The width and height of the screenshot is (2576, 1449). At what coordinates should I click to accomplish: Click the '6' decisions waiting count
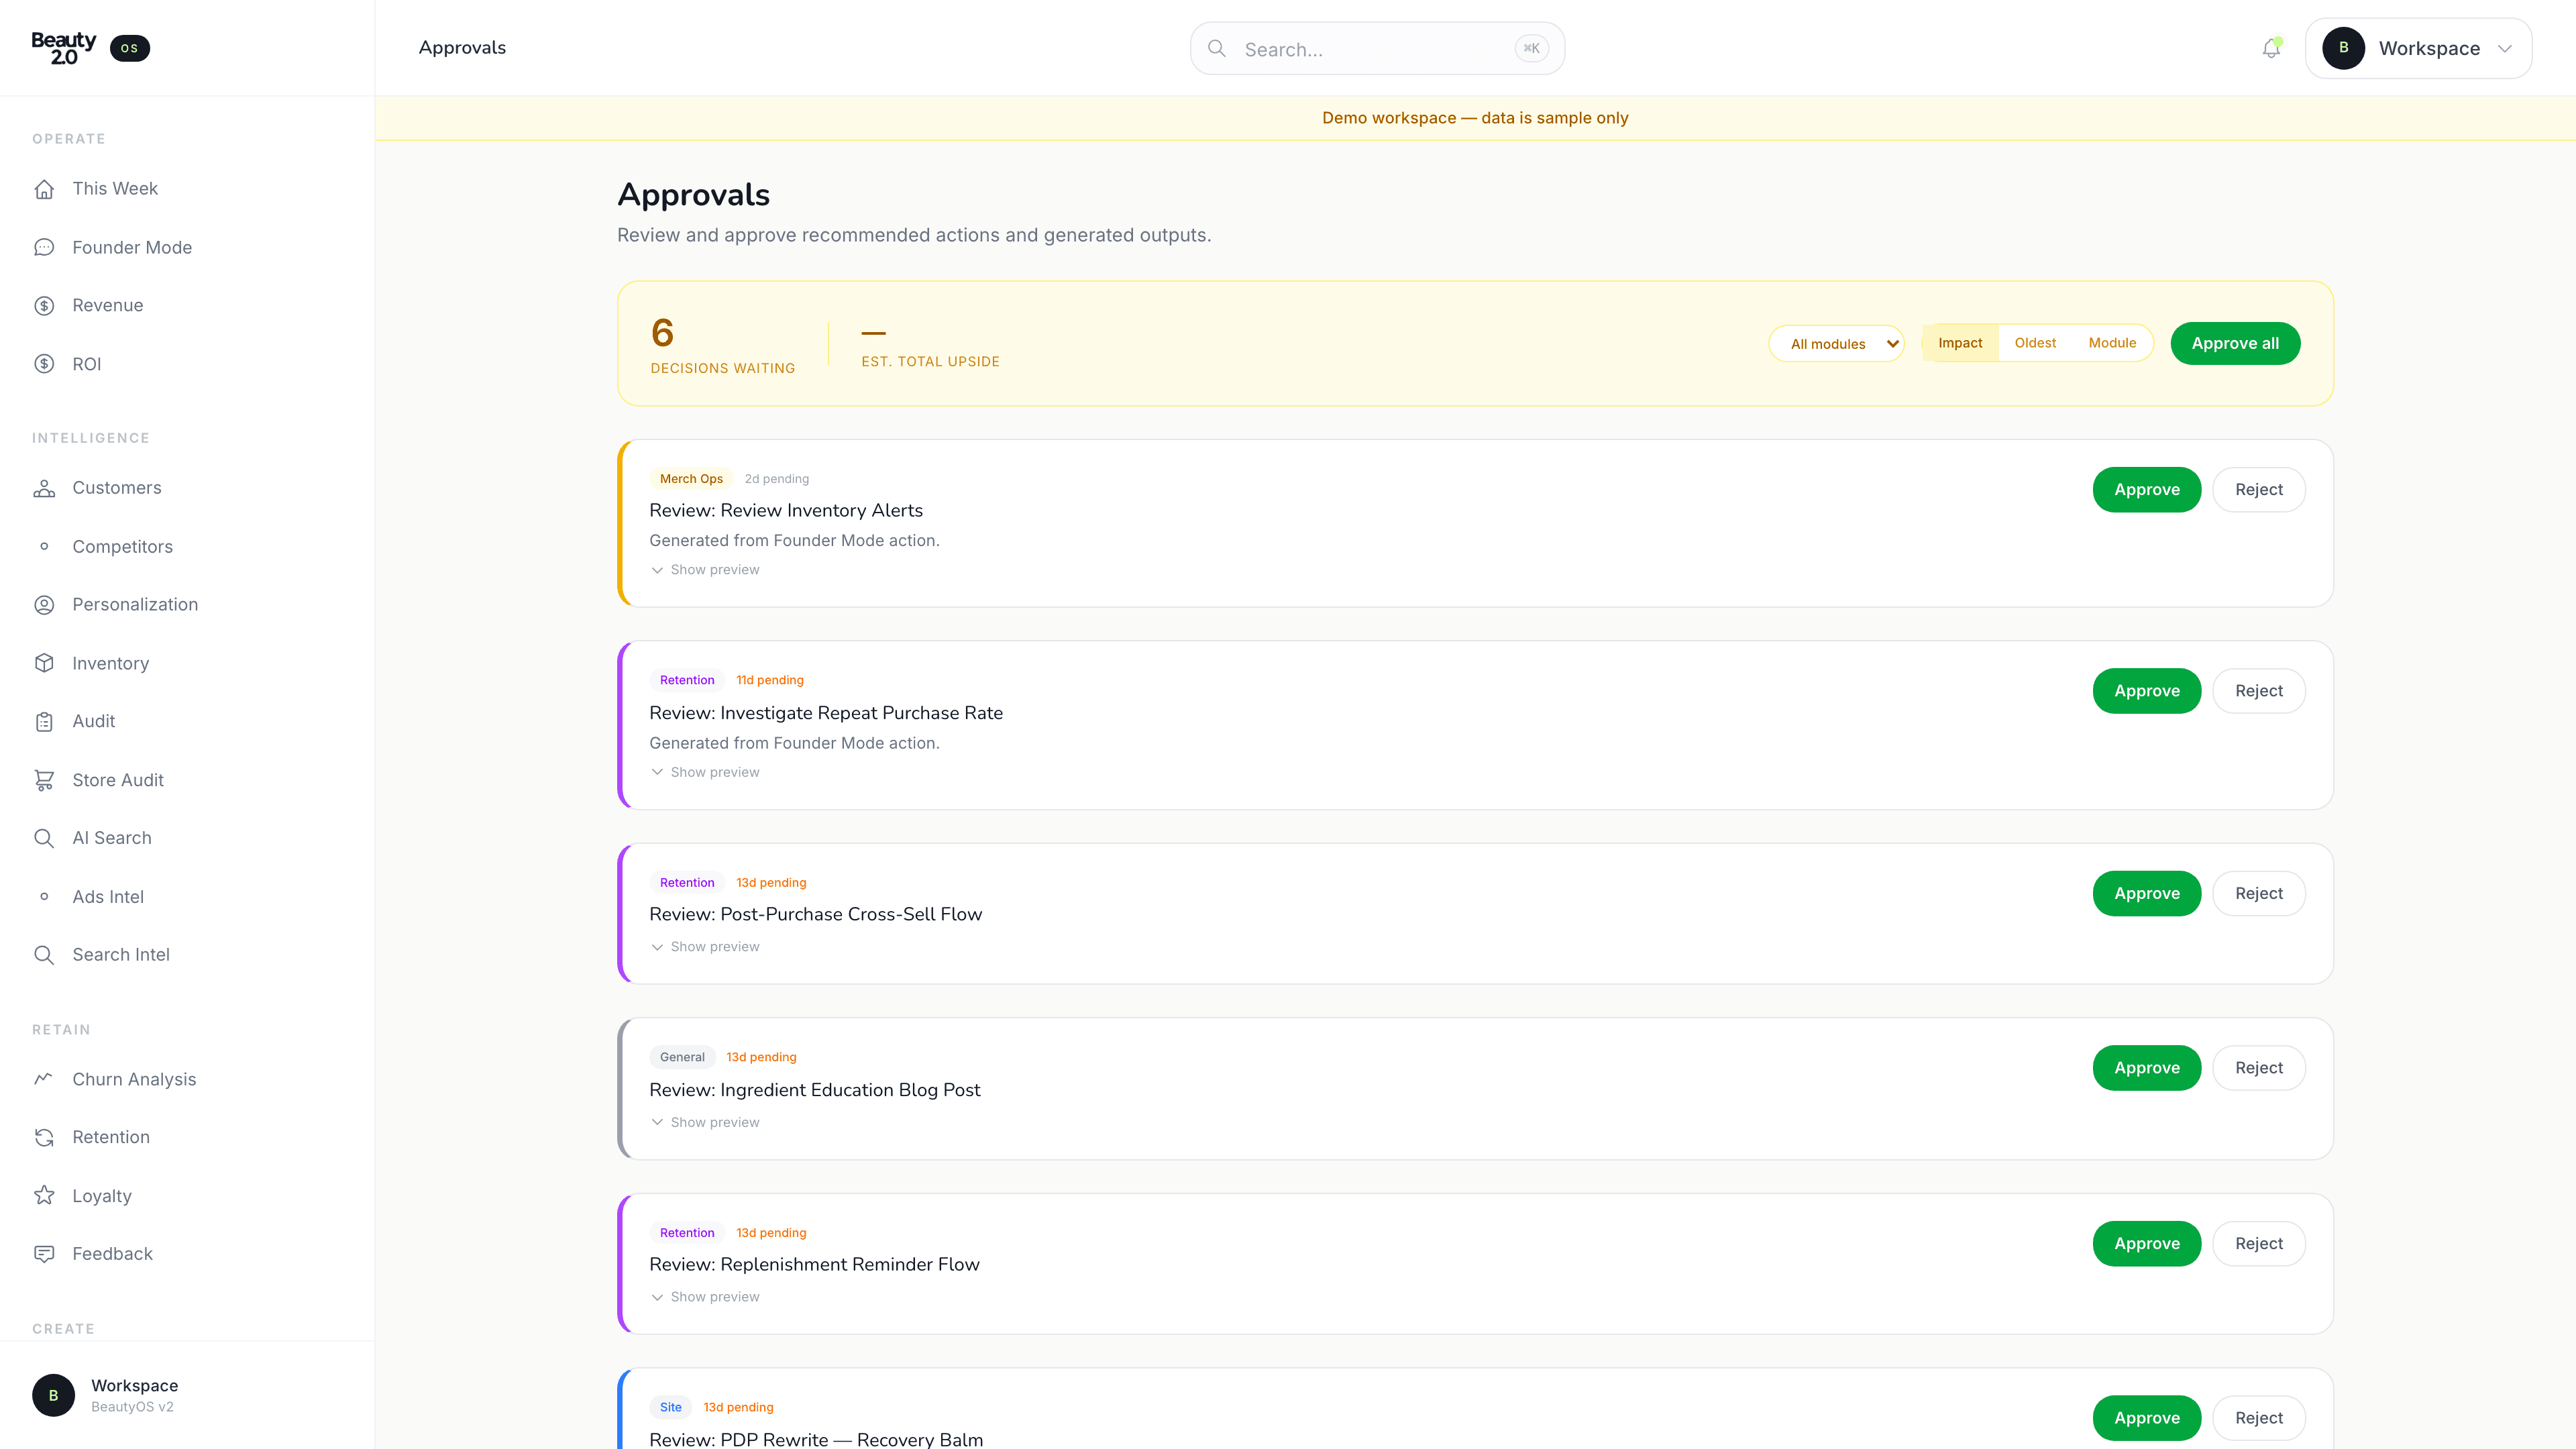click(662, 332)
